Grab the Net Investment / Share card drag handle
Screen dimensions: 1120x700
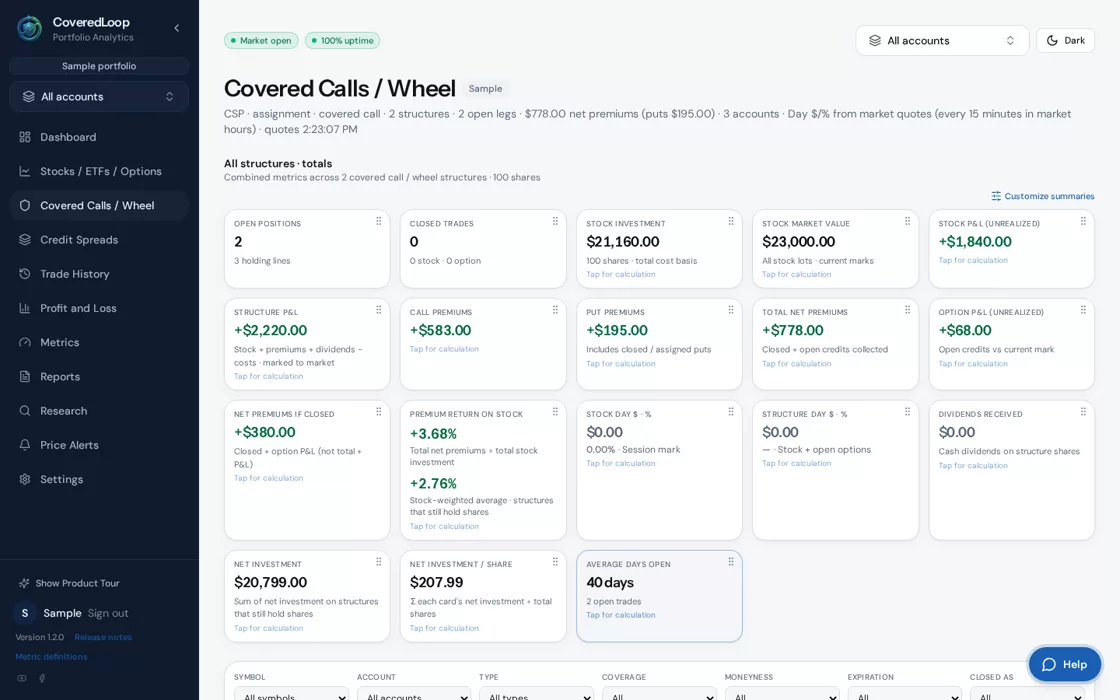(x=555, y=562)
